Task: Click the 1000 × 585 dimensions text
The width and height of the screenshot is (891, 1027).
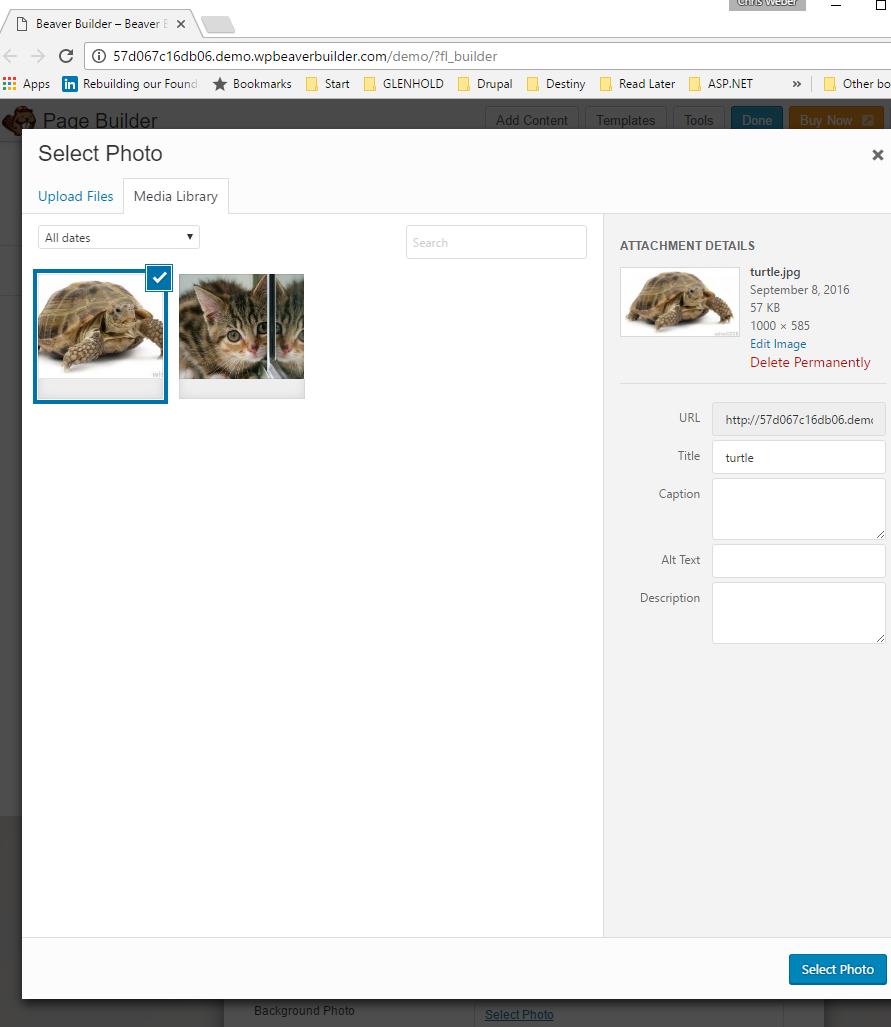Action: (x=780, y=326)
